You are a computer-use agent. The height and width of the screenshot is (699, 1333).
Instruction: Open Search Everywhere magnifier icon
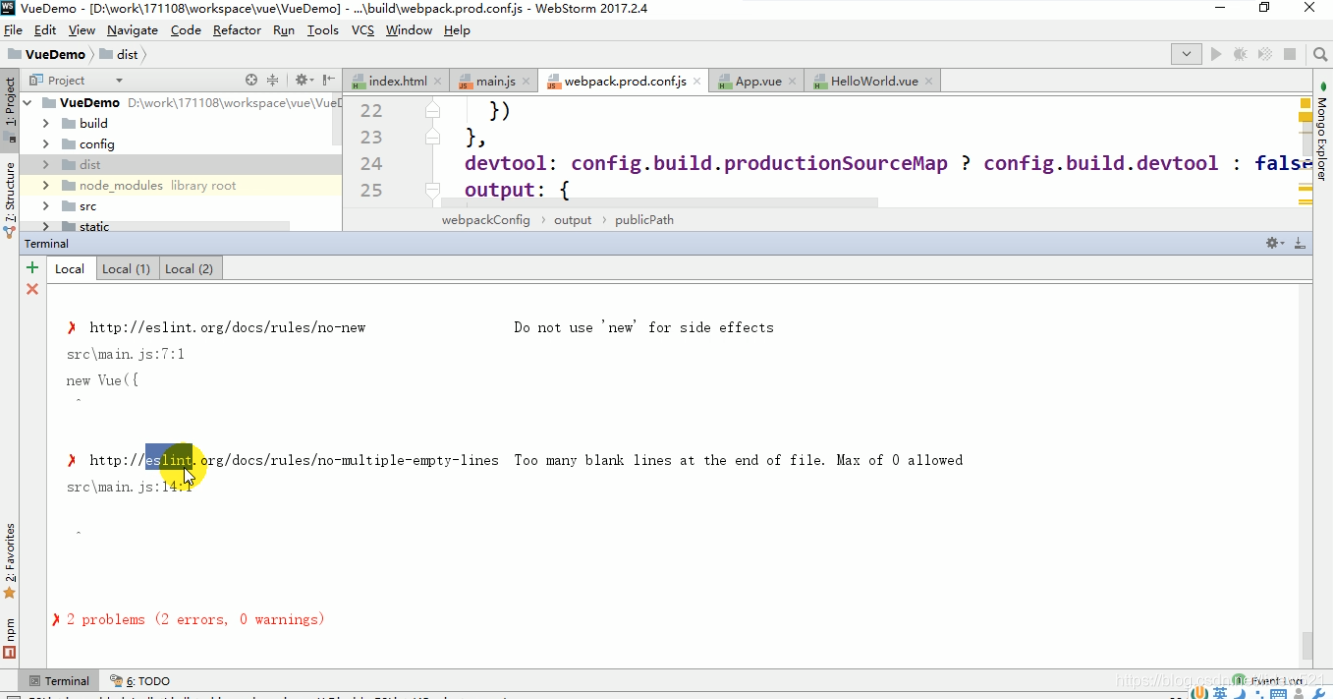(x=1320, y=54)
